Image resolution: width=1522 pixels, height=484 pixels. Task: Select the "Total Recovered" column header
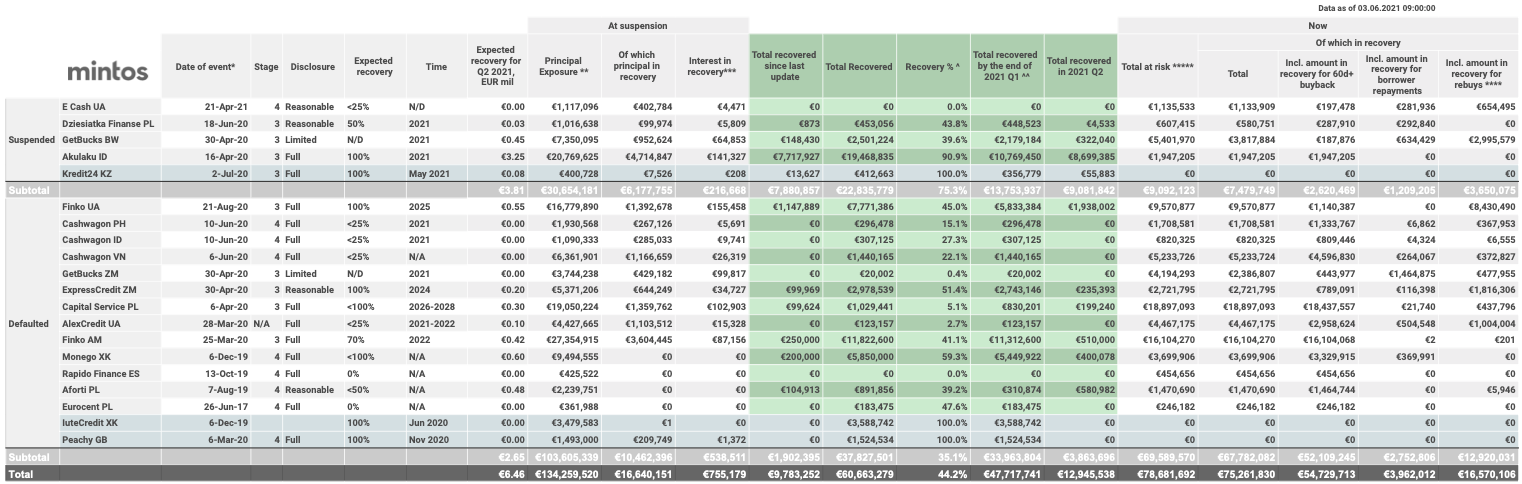[x=857, y=66]
